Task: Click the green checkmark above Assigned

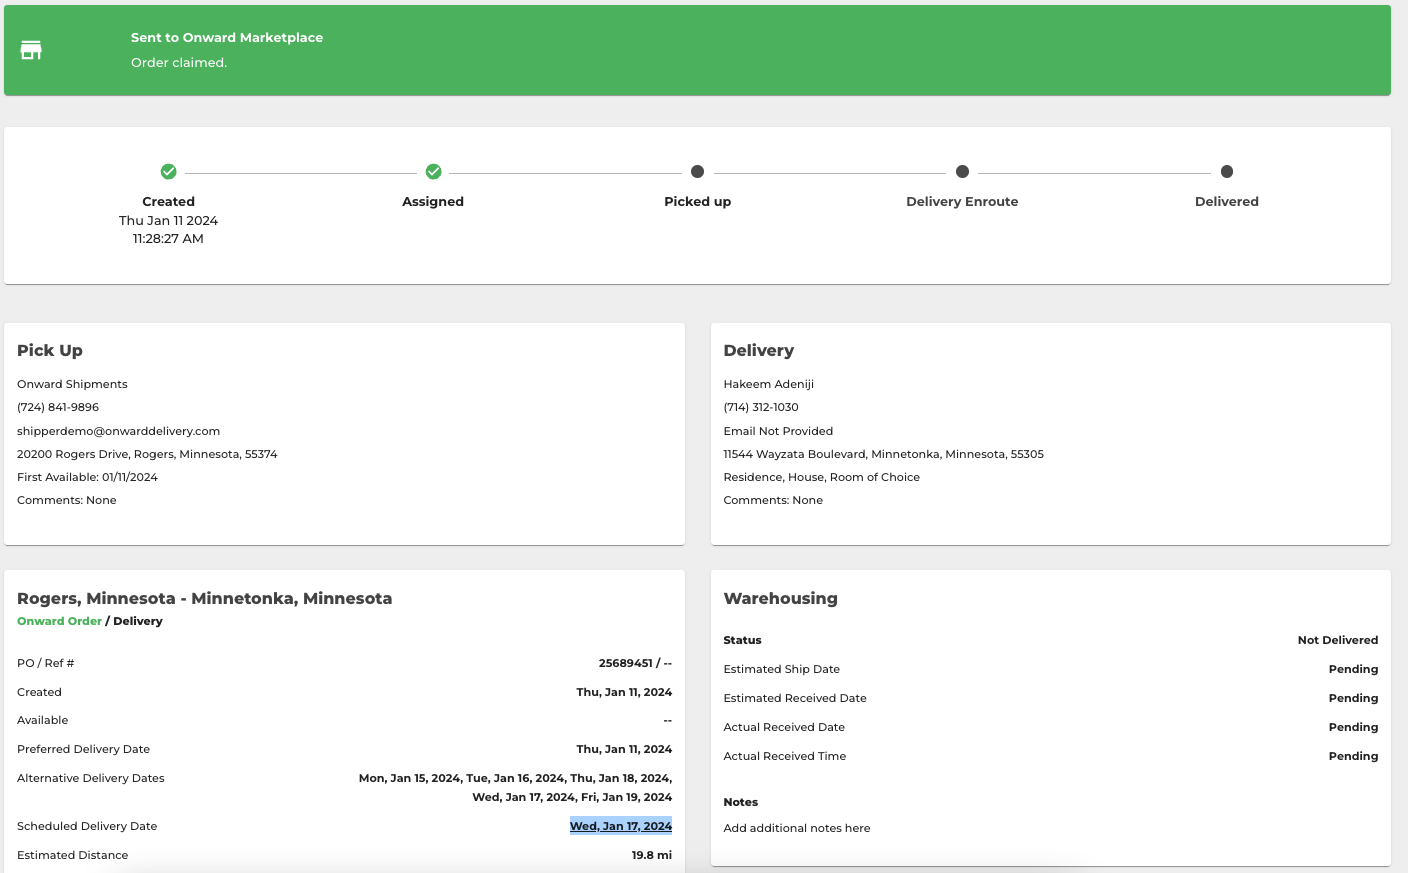Action: coord(433,172)
